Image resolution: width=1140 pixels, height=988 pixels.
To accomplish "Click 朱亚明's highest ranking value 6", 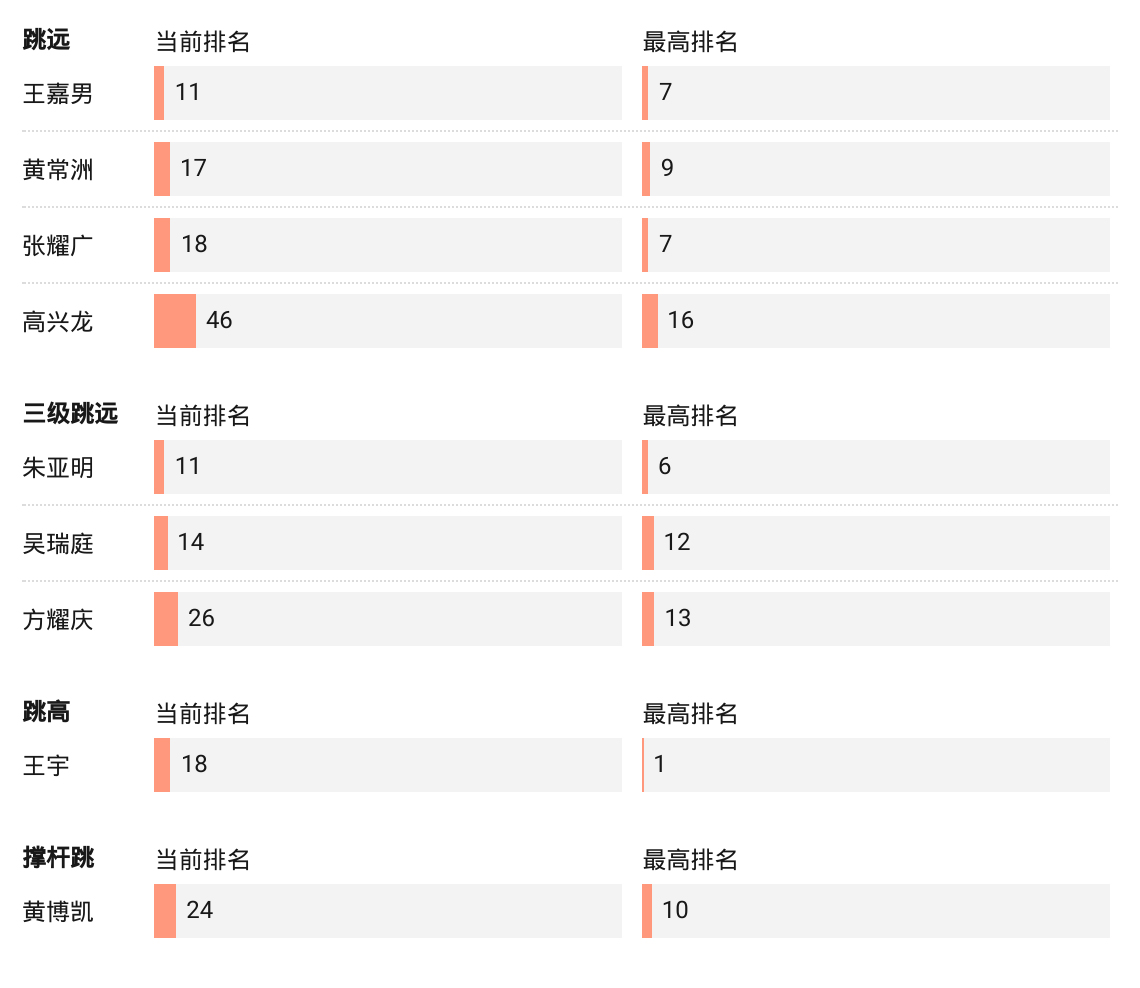I will click(665, 466).
